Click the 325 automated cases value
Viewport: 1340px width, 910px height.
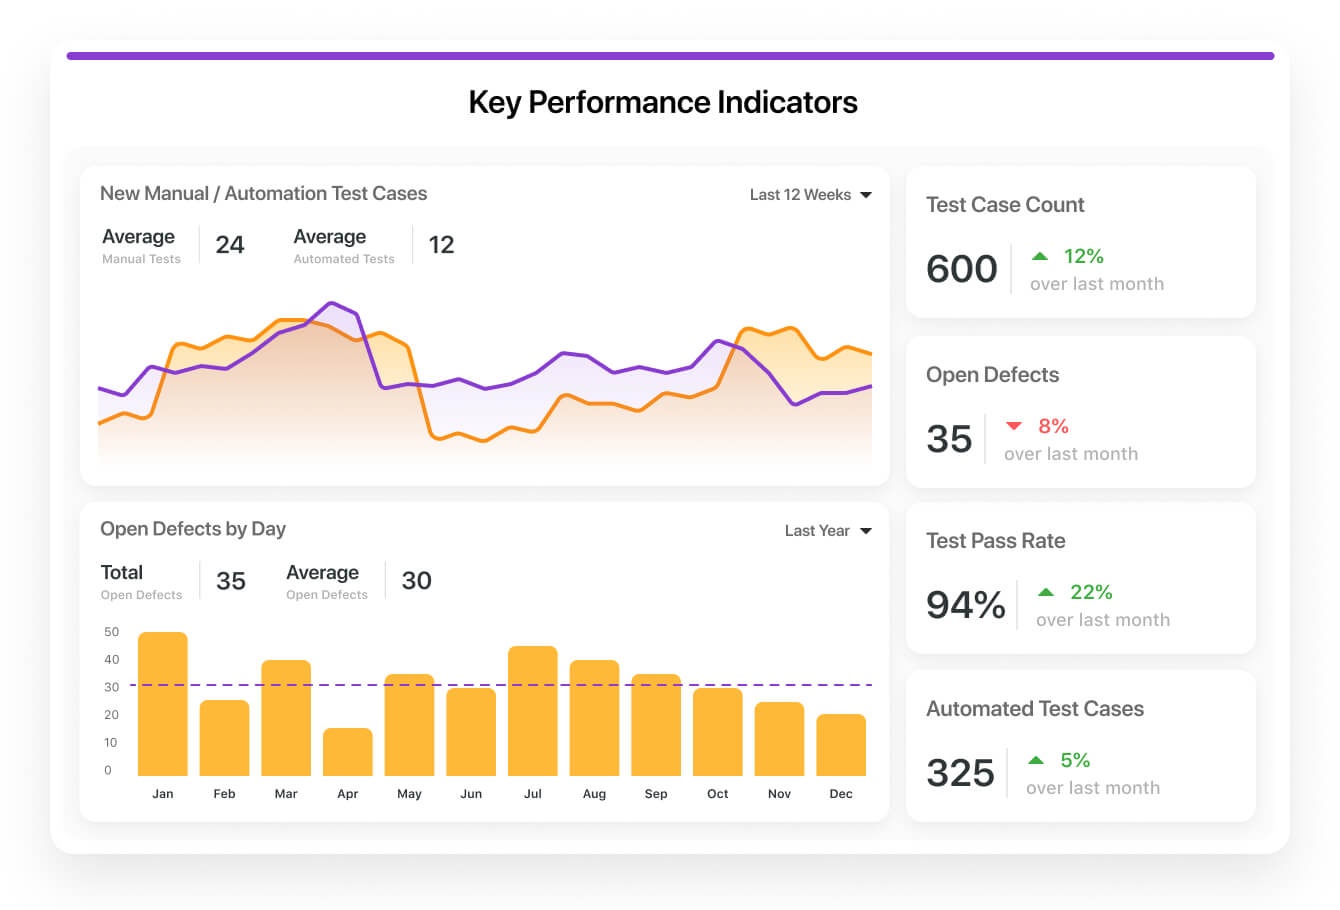[x=961, y=773]
